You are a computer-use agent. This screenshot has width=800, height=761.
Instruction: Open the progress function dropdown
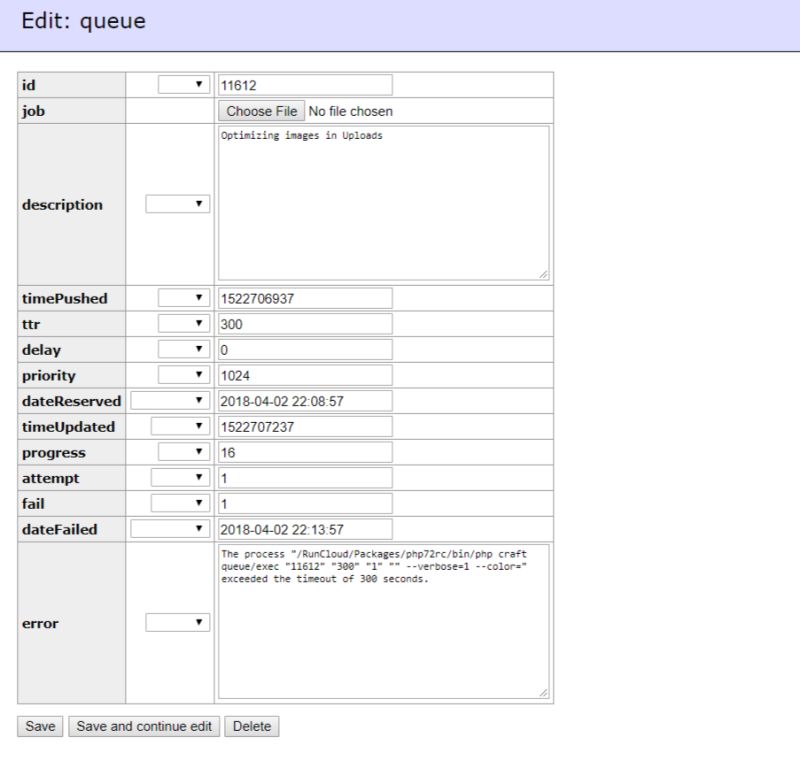[184, 452]
